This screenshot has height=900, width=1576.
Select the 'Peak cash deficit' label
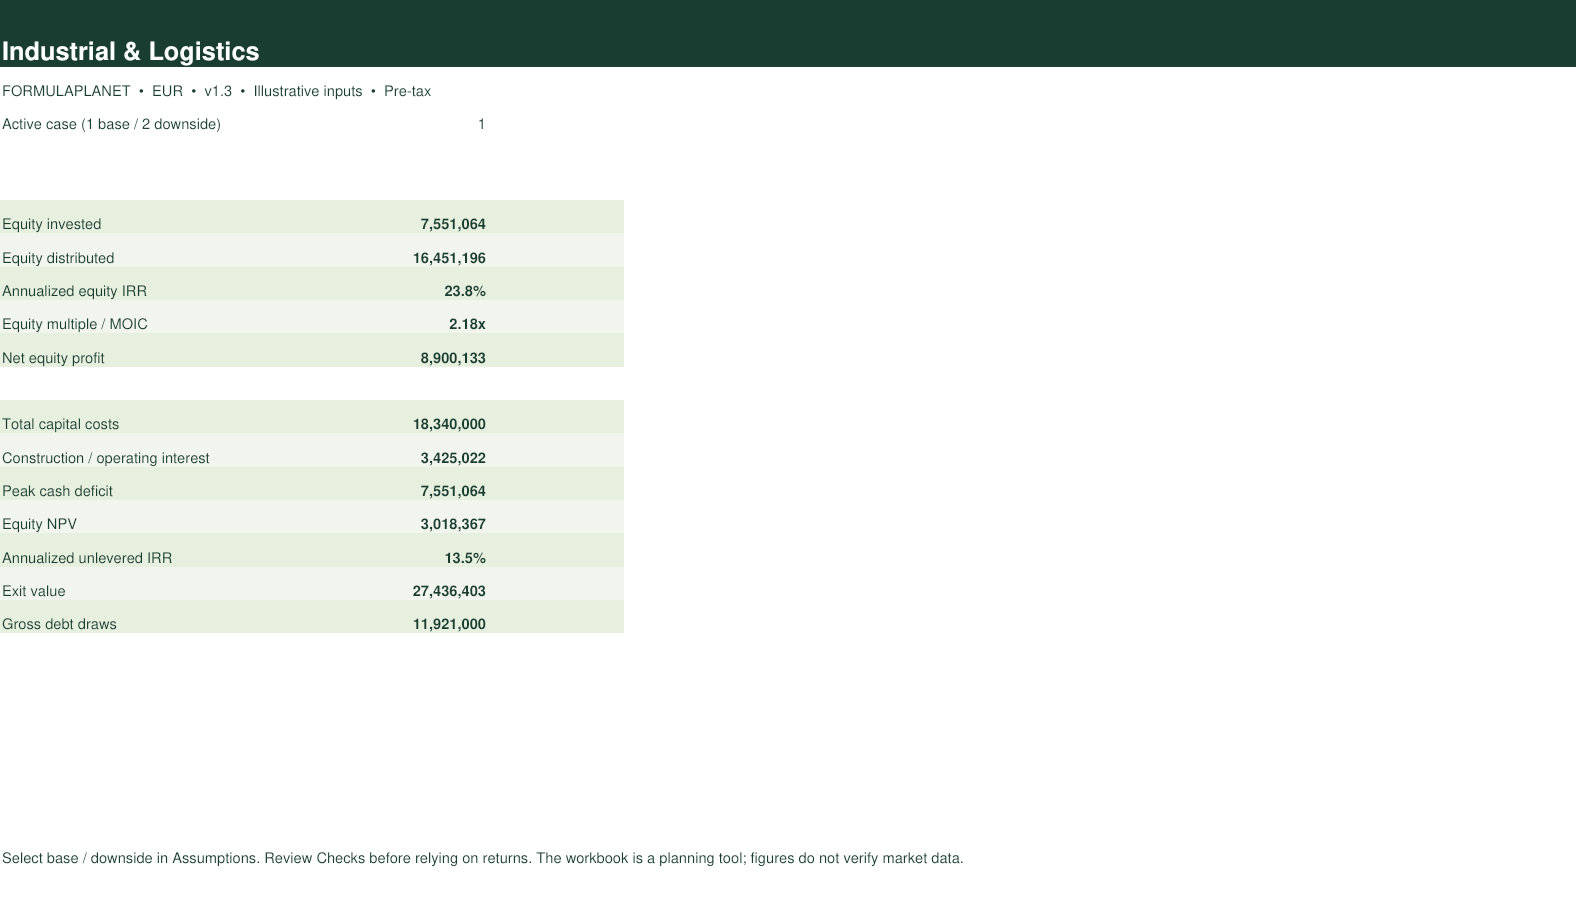pyautogui.click(x=57, y=491)
